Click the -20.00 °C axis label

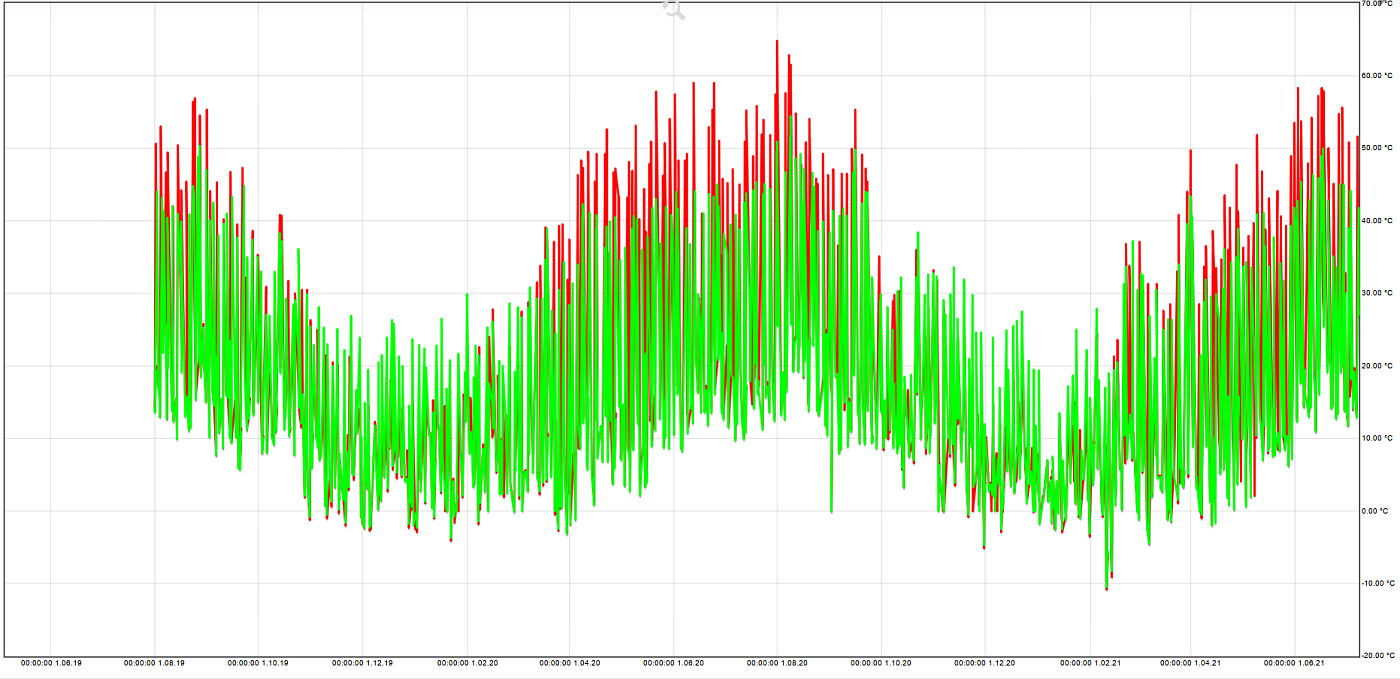[x=1377, y=655]
